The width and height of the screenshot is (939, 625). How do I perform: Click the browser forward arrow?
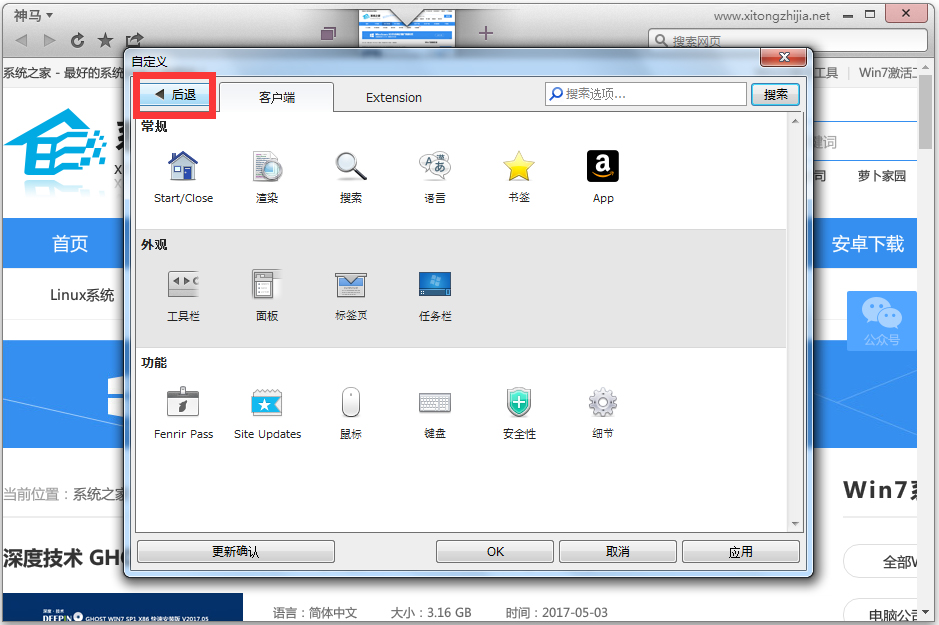49,40
